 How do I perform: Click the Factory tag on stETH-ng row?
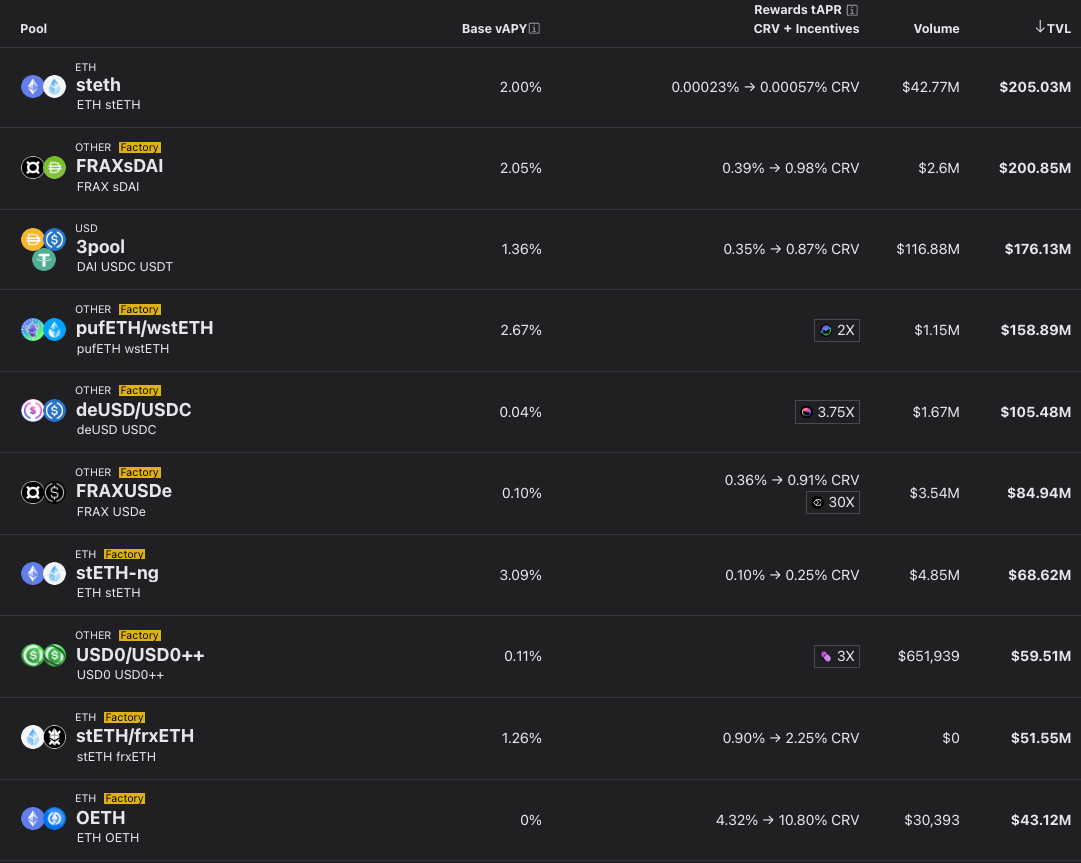point(124,554)
